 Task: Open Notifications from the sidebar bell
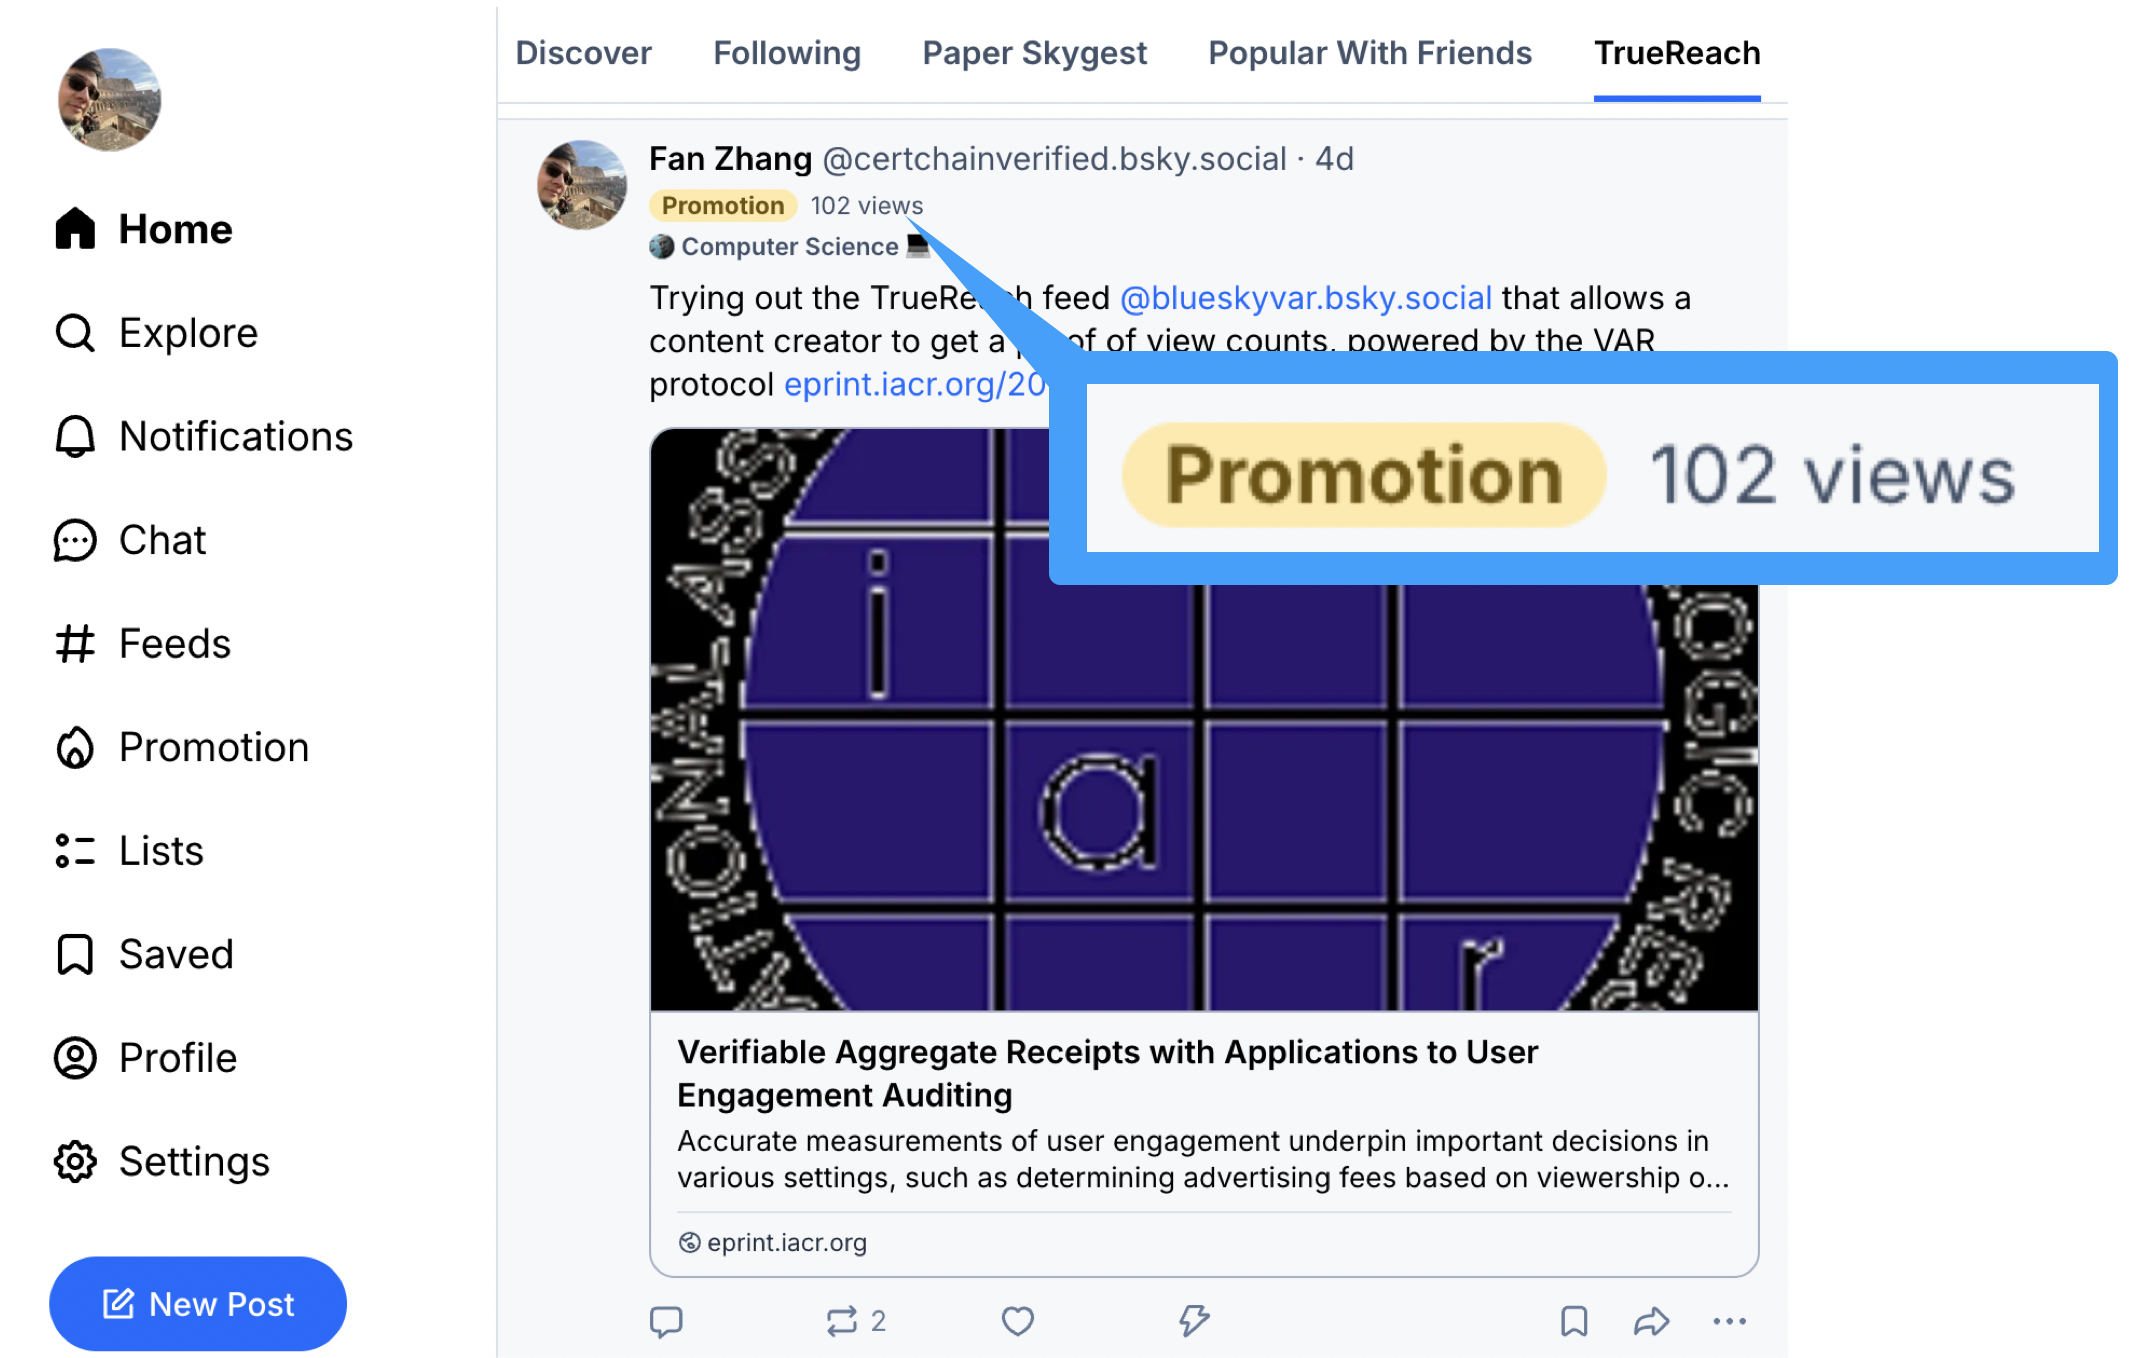(236, 436)
